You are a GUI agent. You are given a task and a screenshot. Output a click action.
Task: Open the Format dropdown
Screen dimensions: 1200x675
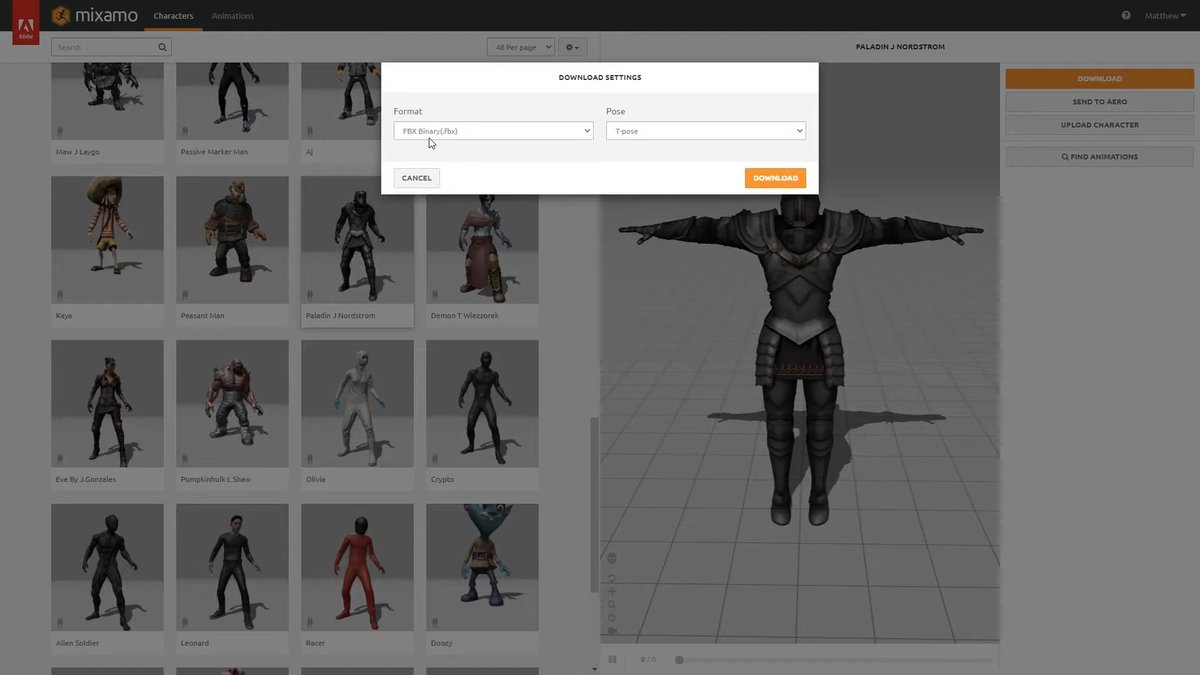coord(493,131)
